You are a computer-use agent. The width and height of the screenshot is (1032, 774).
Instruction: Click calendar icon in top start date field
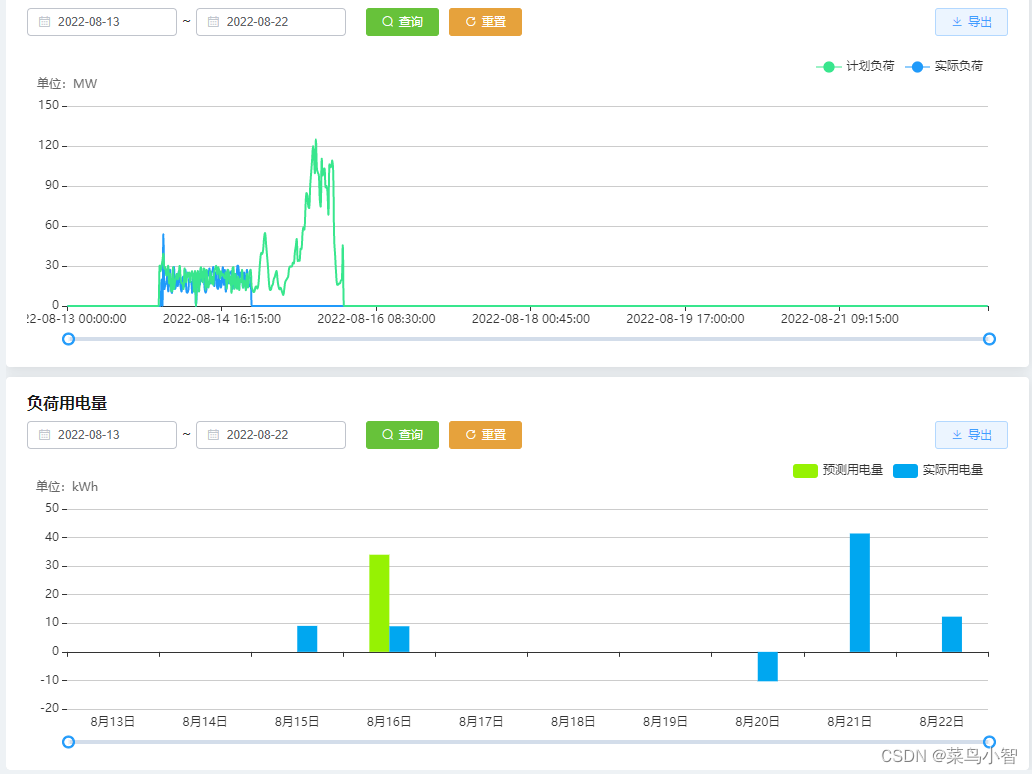44,22
